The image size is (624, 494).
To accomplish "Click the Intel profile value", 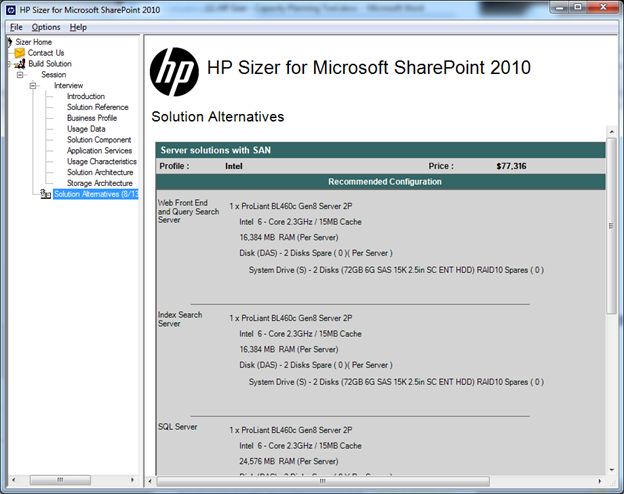I will tap(234, 166).
